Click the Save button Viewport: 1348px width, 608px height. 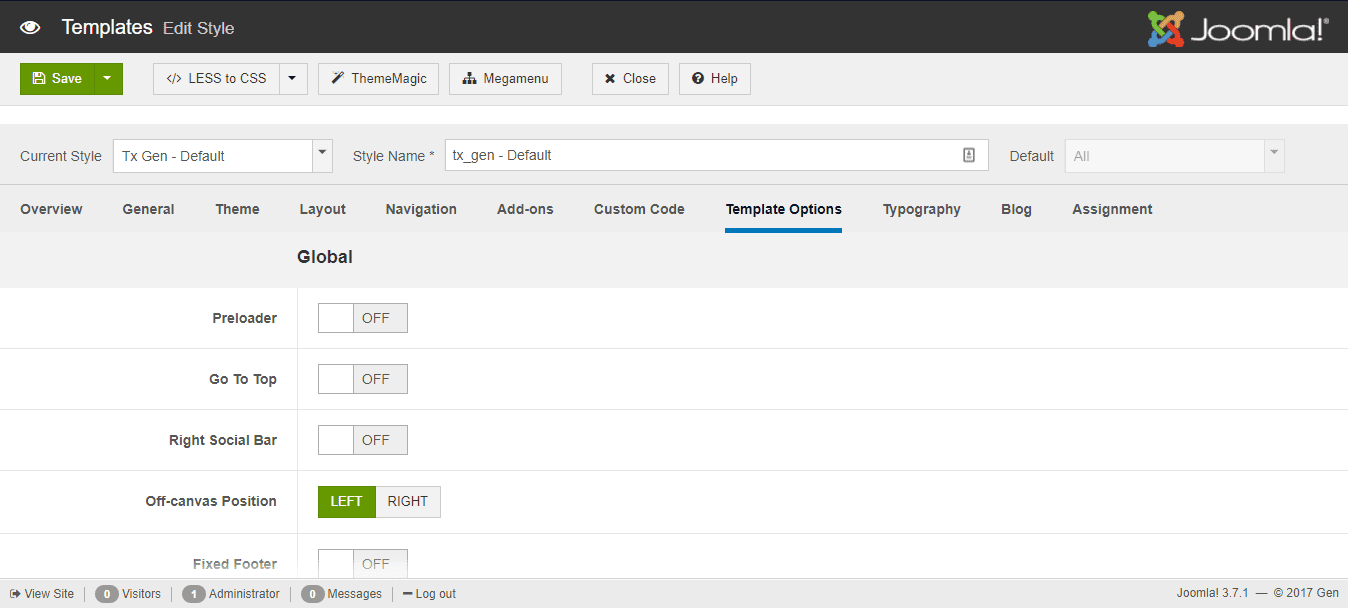57,79
